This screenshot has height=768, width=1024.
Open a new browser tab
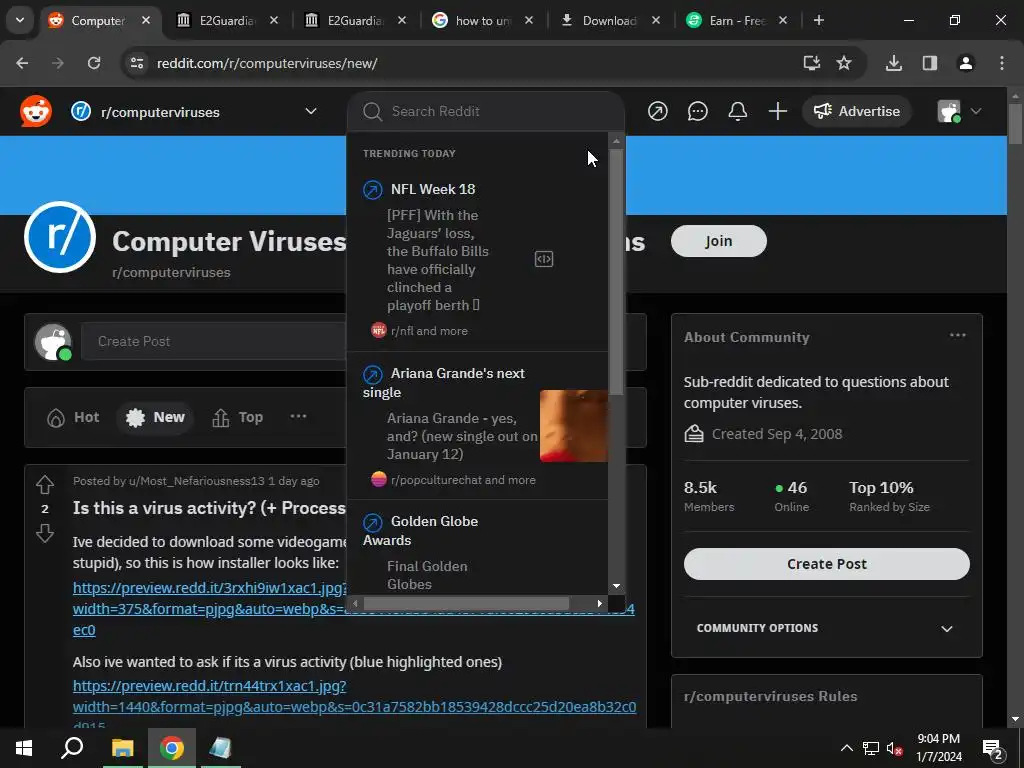coord(818,20)
